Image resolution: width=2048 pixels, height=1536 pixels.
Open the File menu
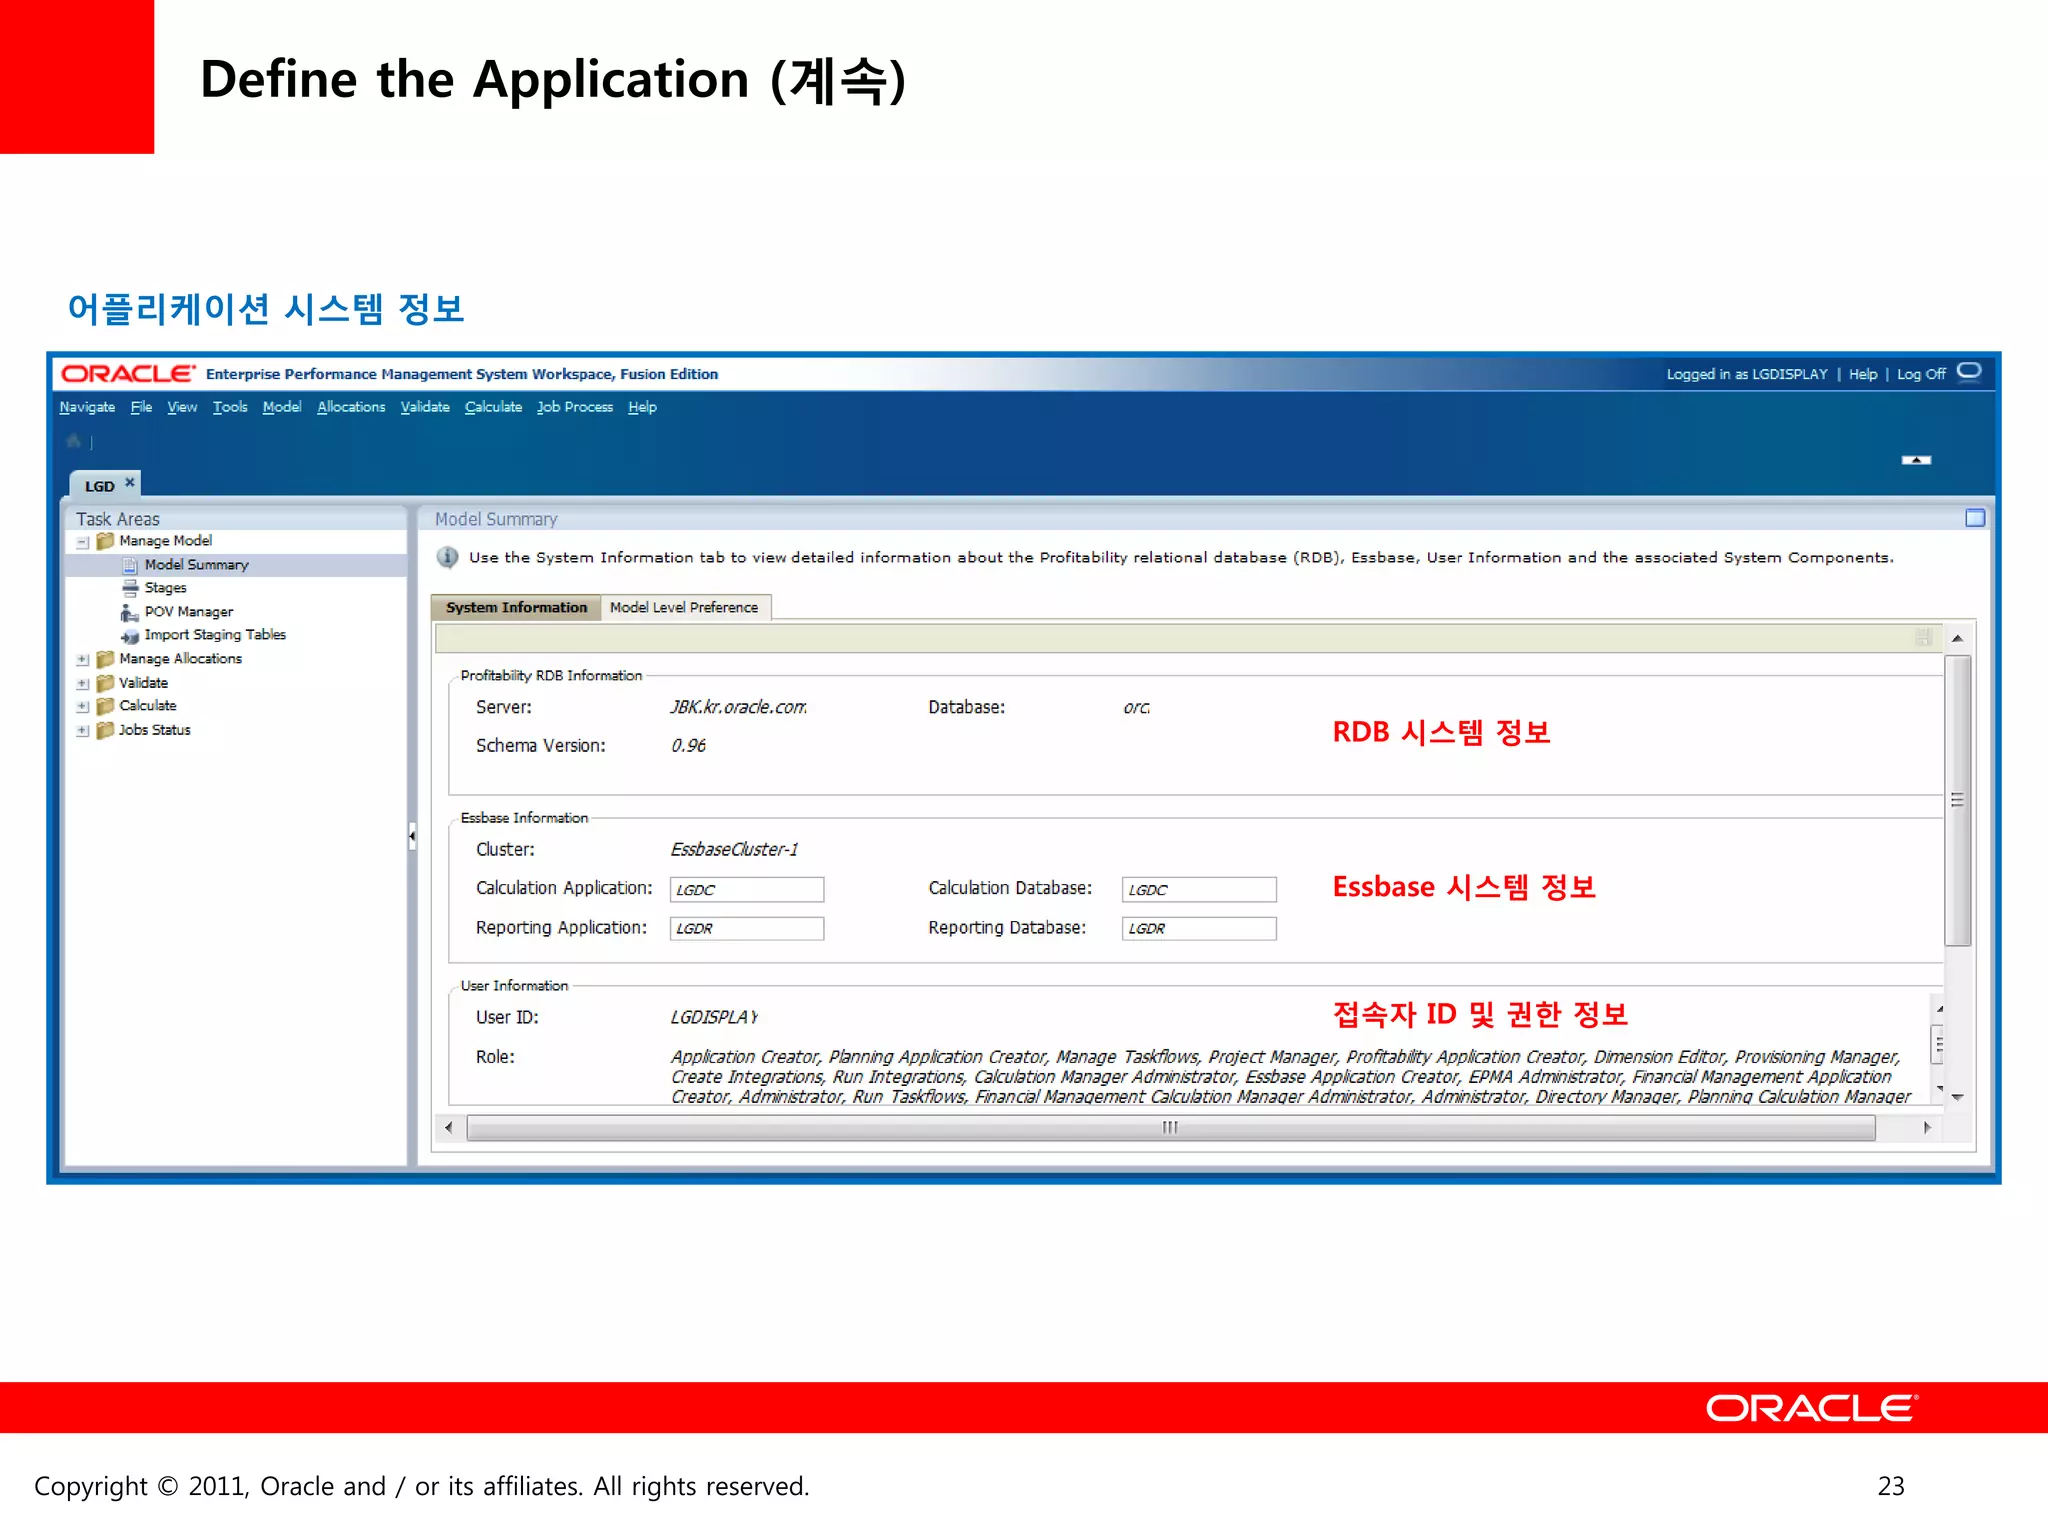click(141, 407)
